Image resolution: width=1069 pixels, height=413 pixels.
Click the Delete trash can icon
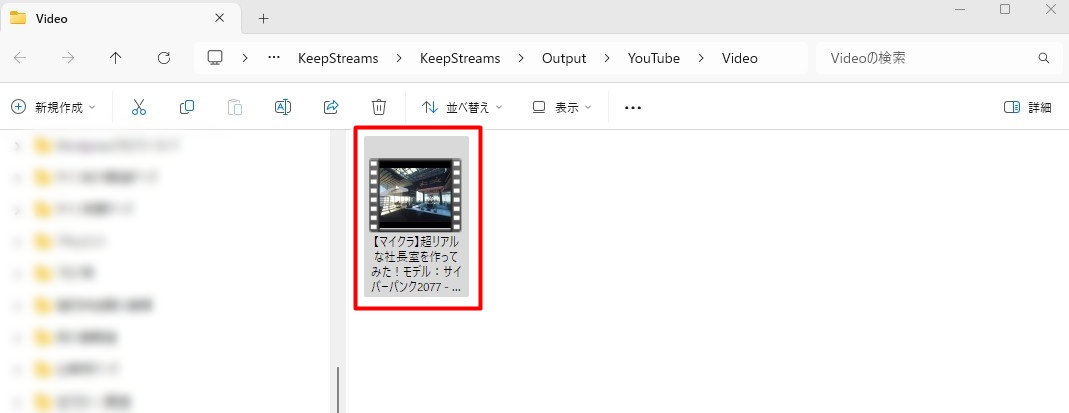coord(379,107)
